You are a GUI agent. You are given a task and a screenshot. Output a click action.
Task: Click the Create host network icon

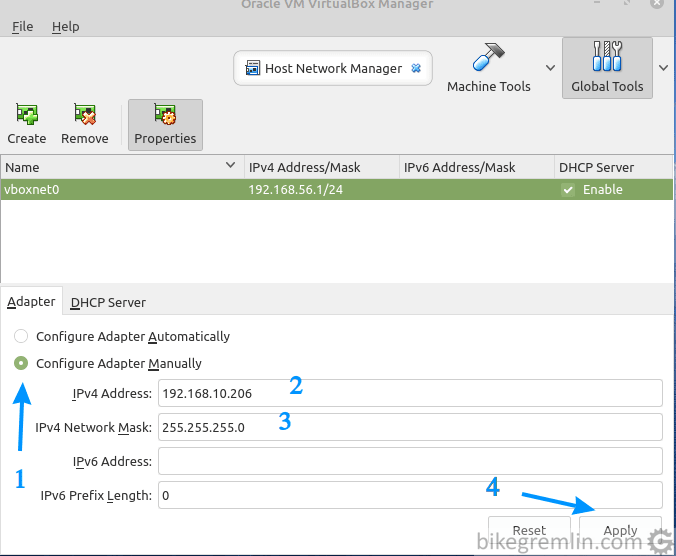point(27,114)
